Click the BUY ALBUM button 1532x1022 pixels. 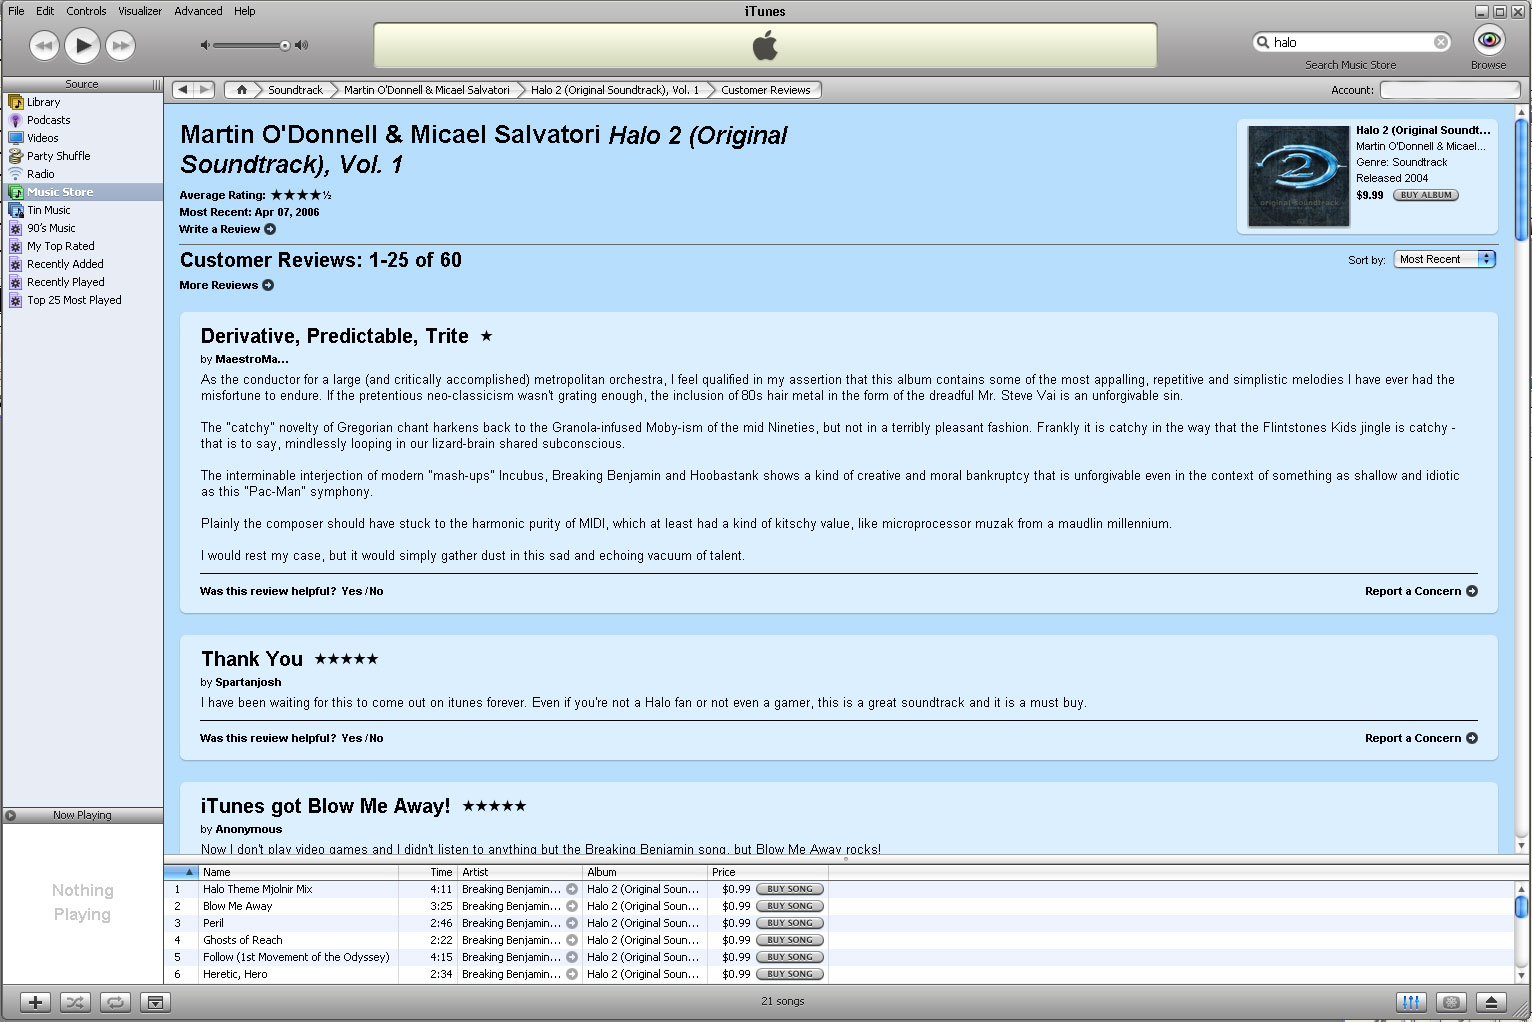(x=1425, y=195)
